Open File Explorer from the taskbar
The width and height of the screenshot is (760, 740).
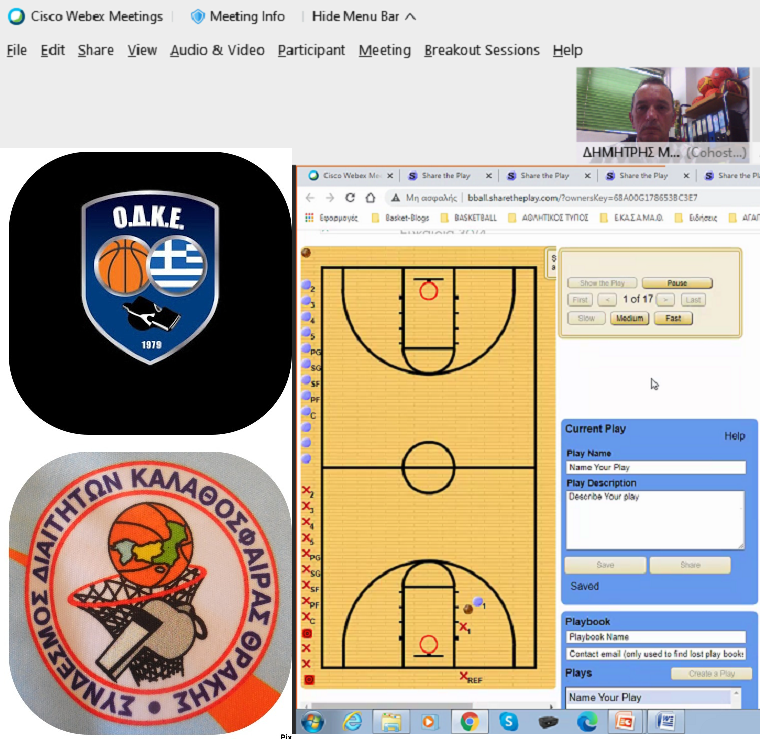click(x=391, y=722)
